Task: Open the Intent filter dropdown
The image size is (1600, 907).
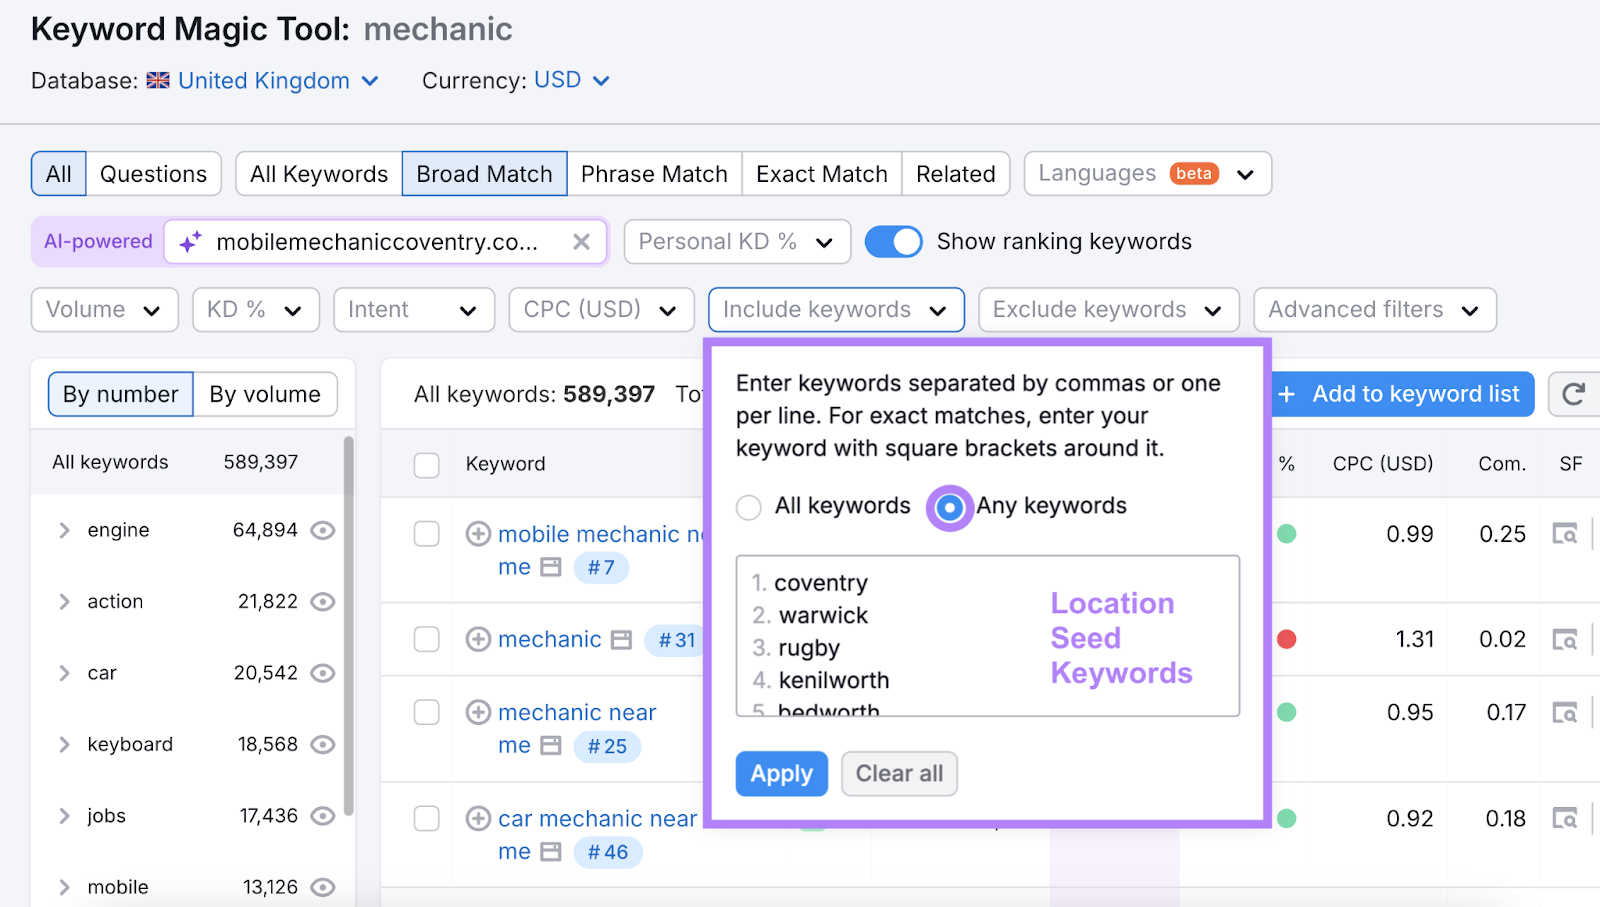Action: 413,309
